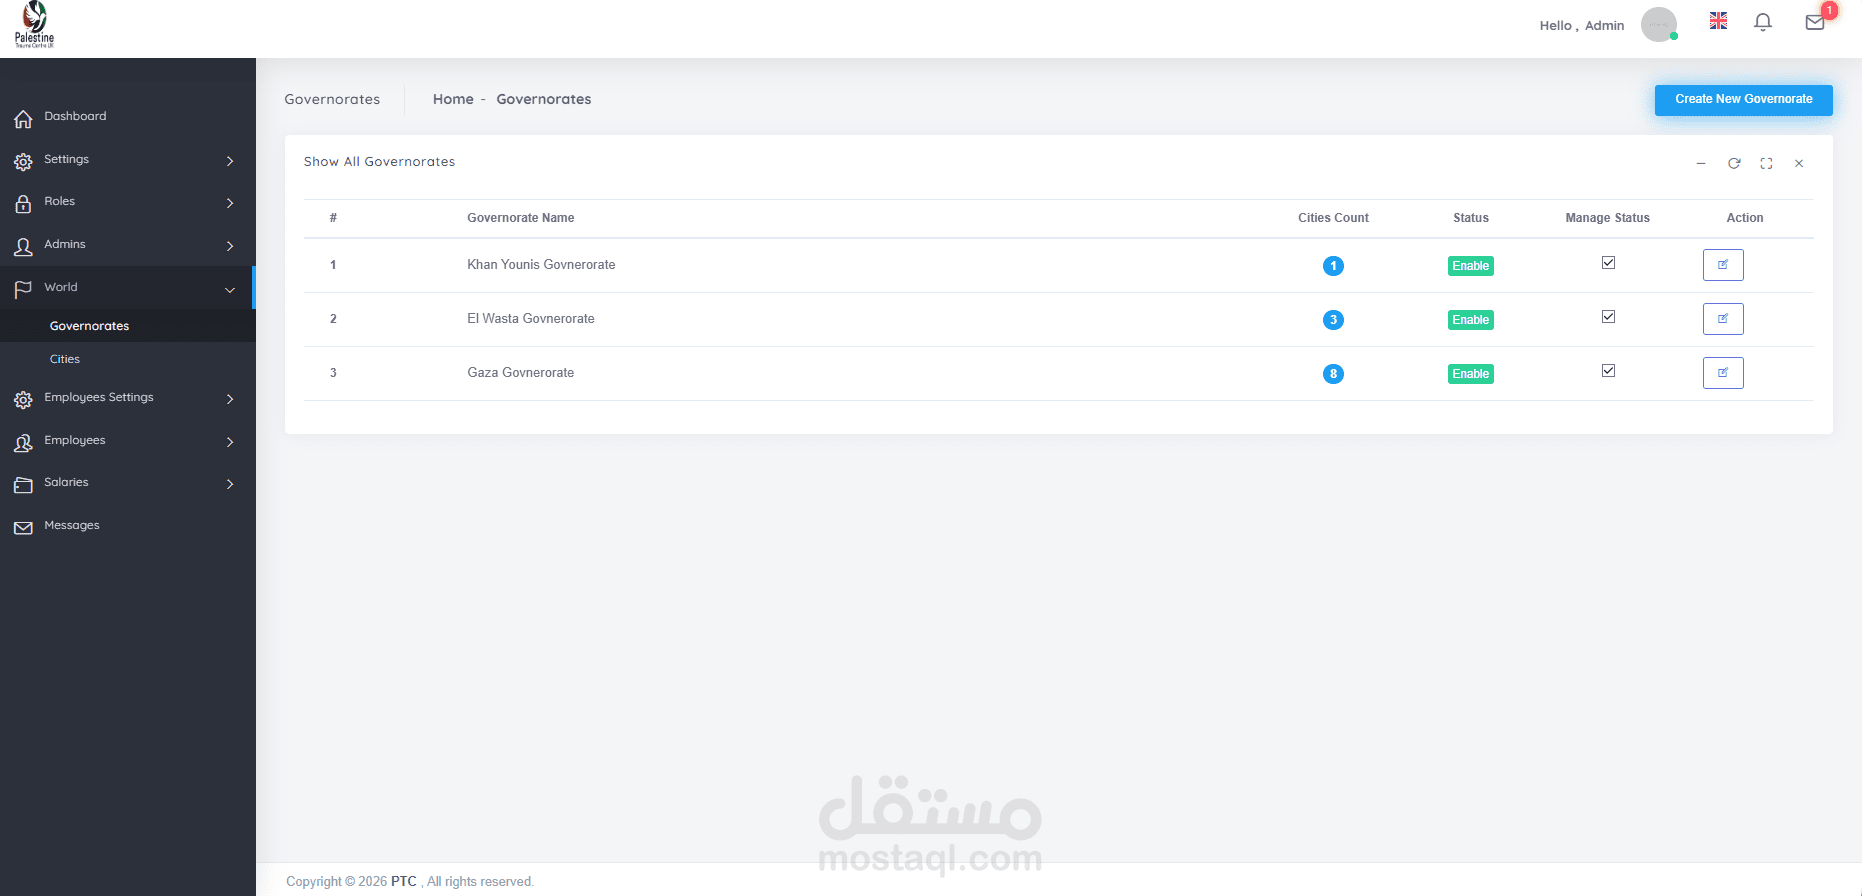Click Governorates breadcrumb link
This screenshot has width=1862, height=896.
click(544, 99)
